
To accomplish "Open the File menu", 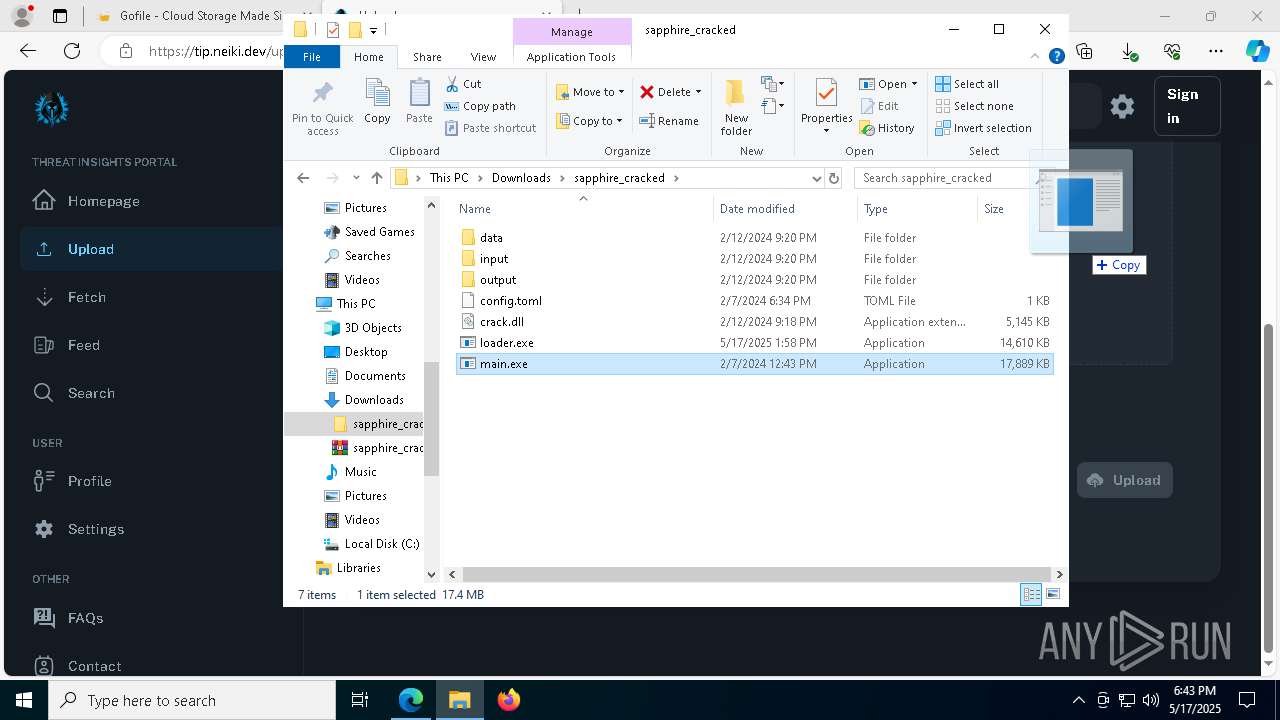I will pyautogui.click(x=312, y=57).
